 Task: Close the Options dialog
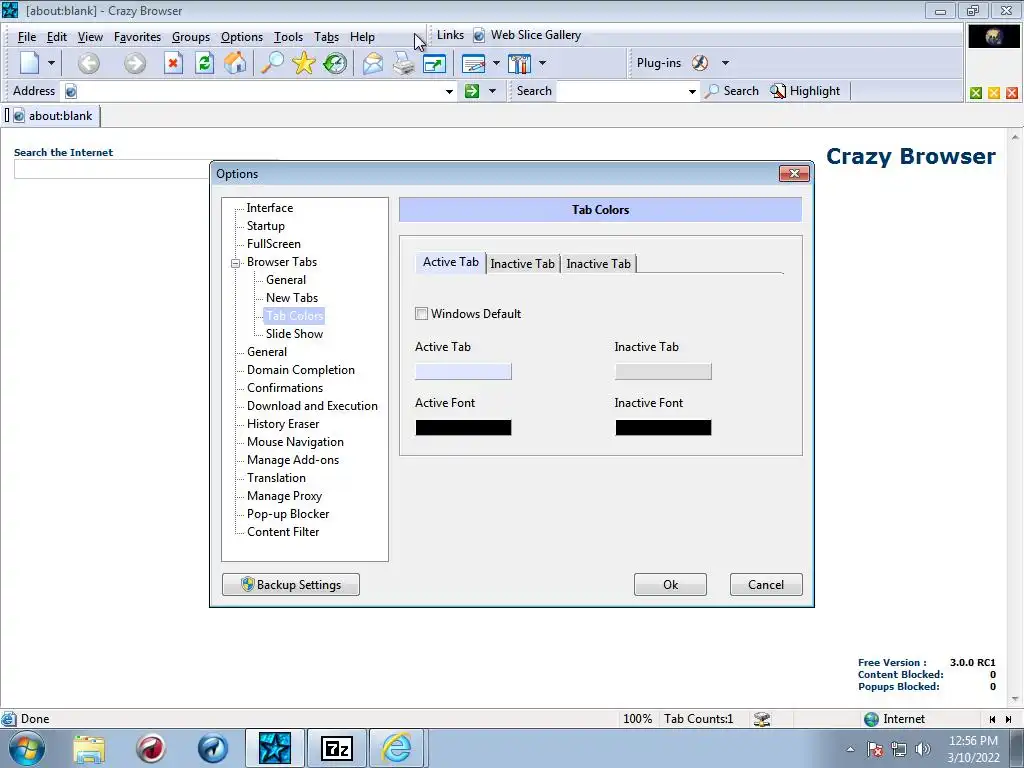click(x=794, y=173)
